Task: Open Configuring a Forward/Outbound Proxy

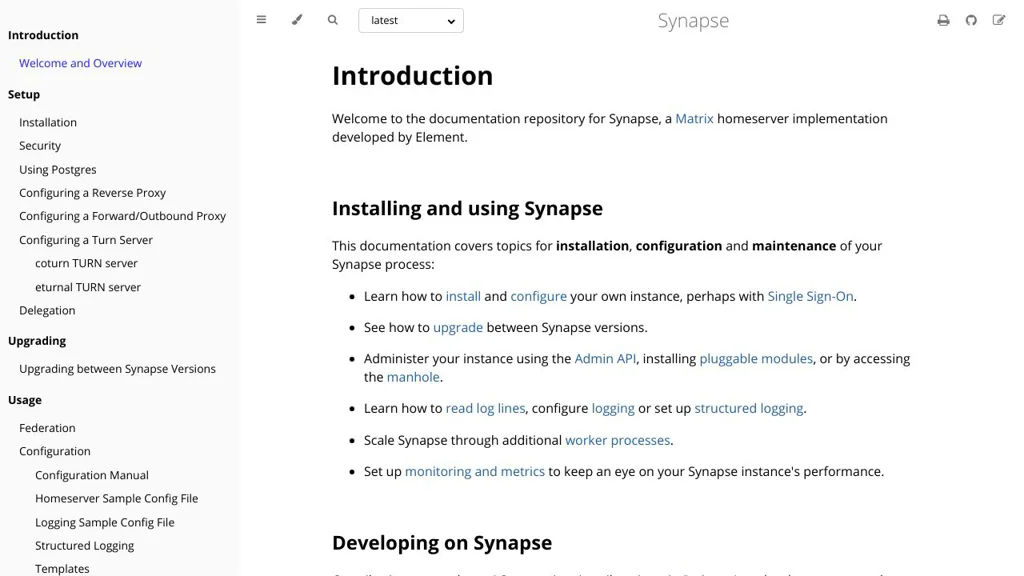Action: pos(122,216)
